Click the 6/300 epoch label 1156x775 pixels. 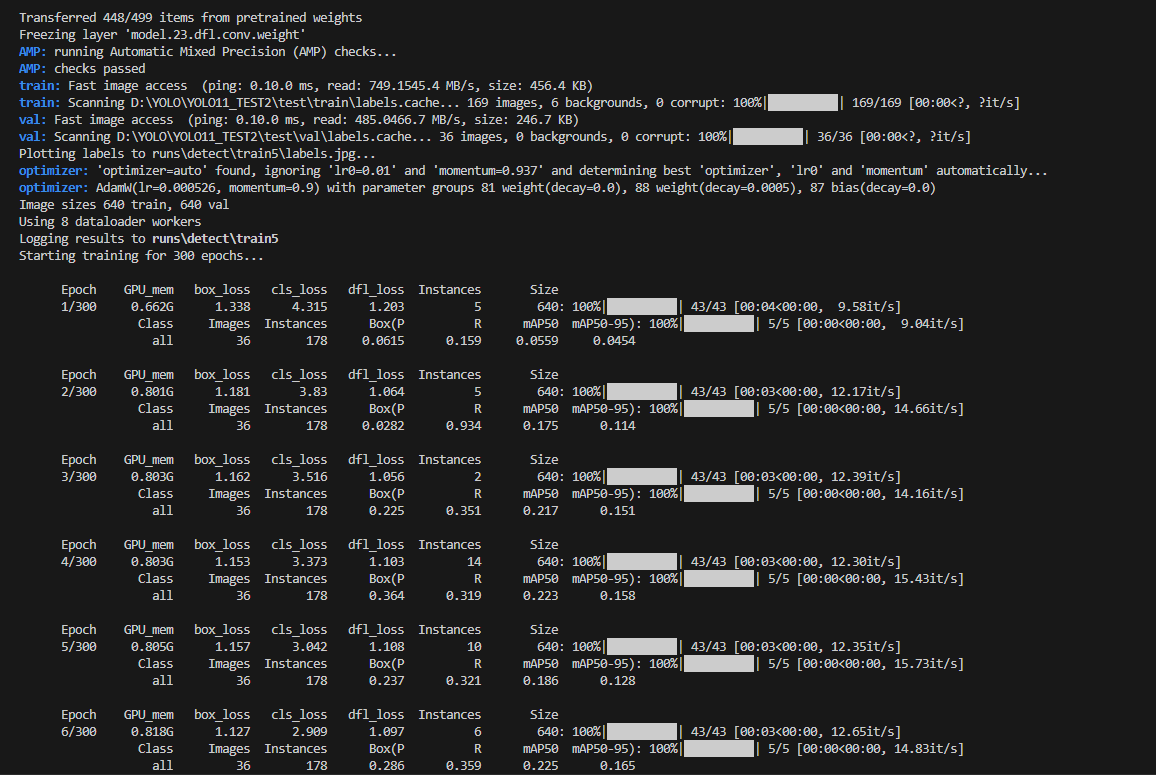tap(79, 732)
